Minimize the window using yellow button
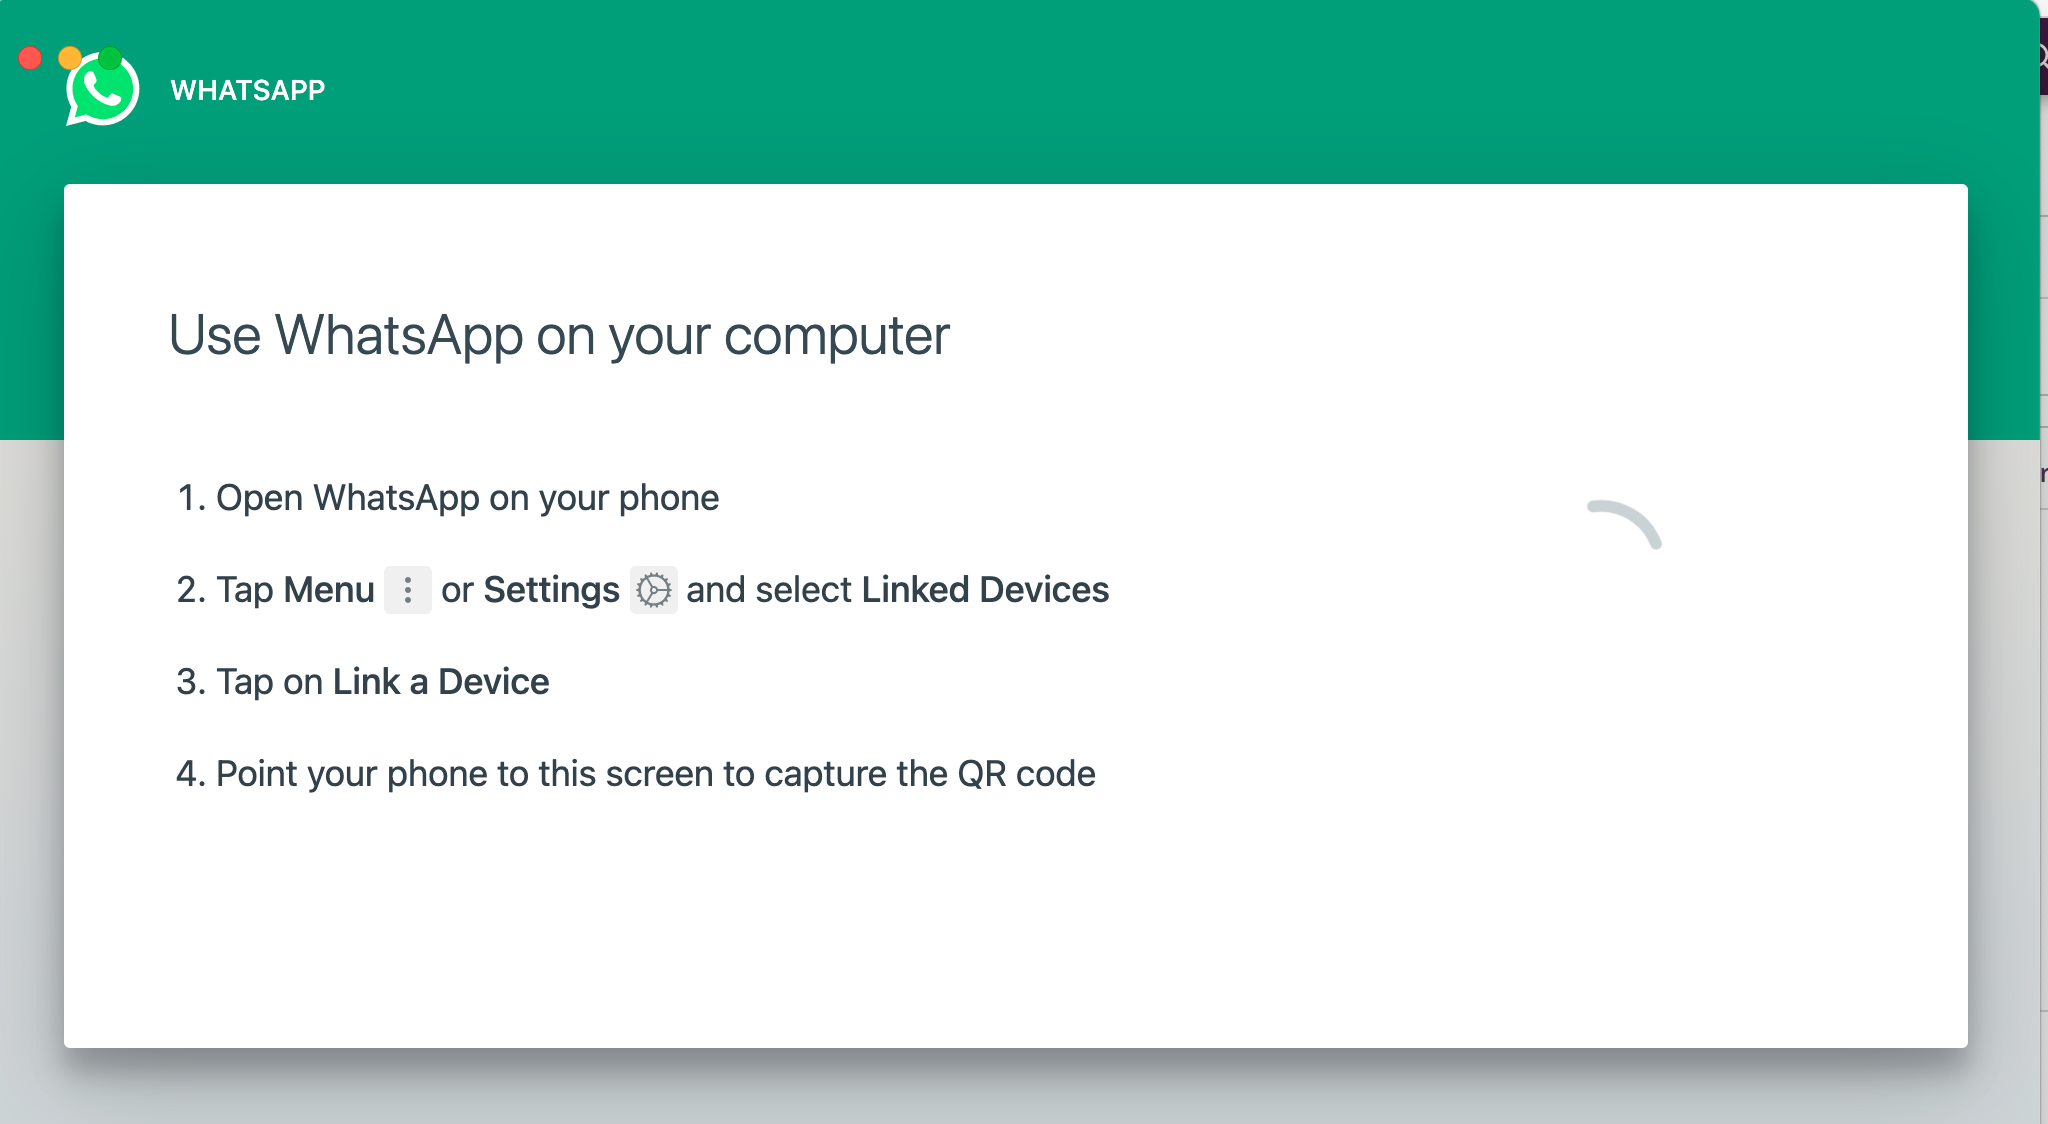This screenshot has width=2048, height=1124. [x=70, y=58]
